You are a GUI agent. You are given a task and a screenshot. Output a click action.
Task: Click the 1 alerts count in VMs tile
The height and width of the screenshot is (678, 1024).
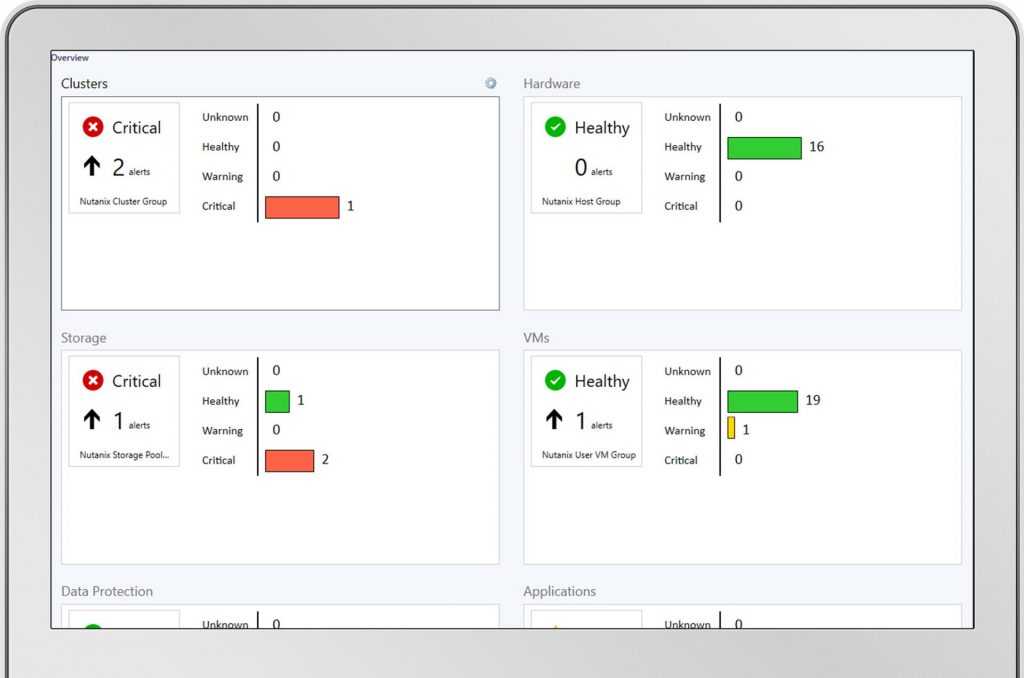point(594,421)
